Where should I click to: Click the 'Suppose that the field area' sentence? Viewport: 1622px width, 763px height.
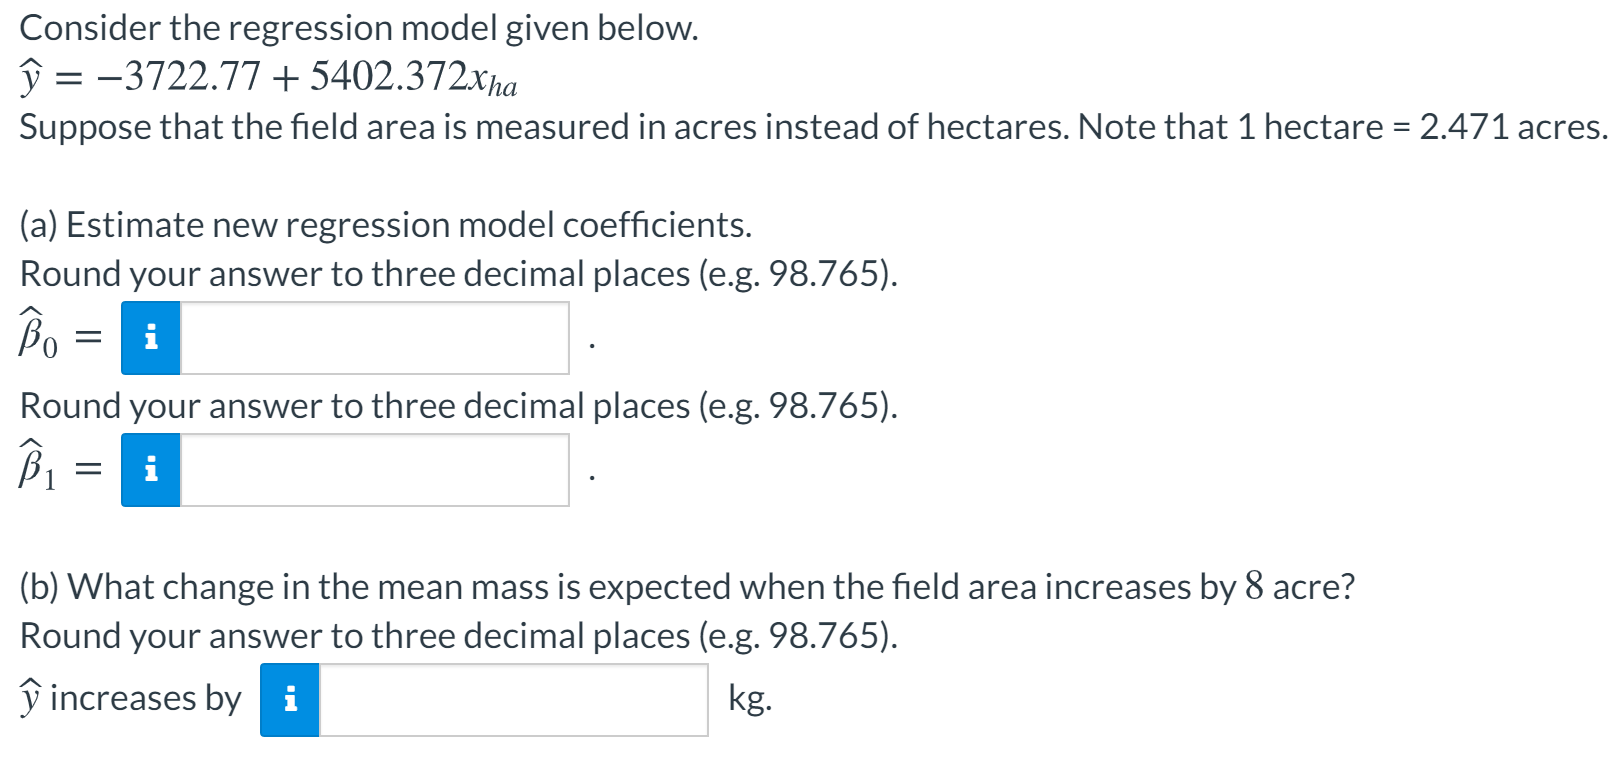tap(813, 127)
